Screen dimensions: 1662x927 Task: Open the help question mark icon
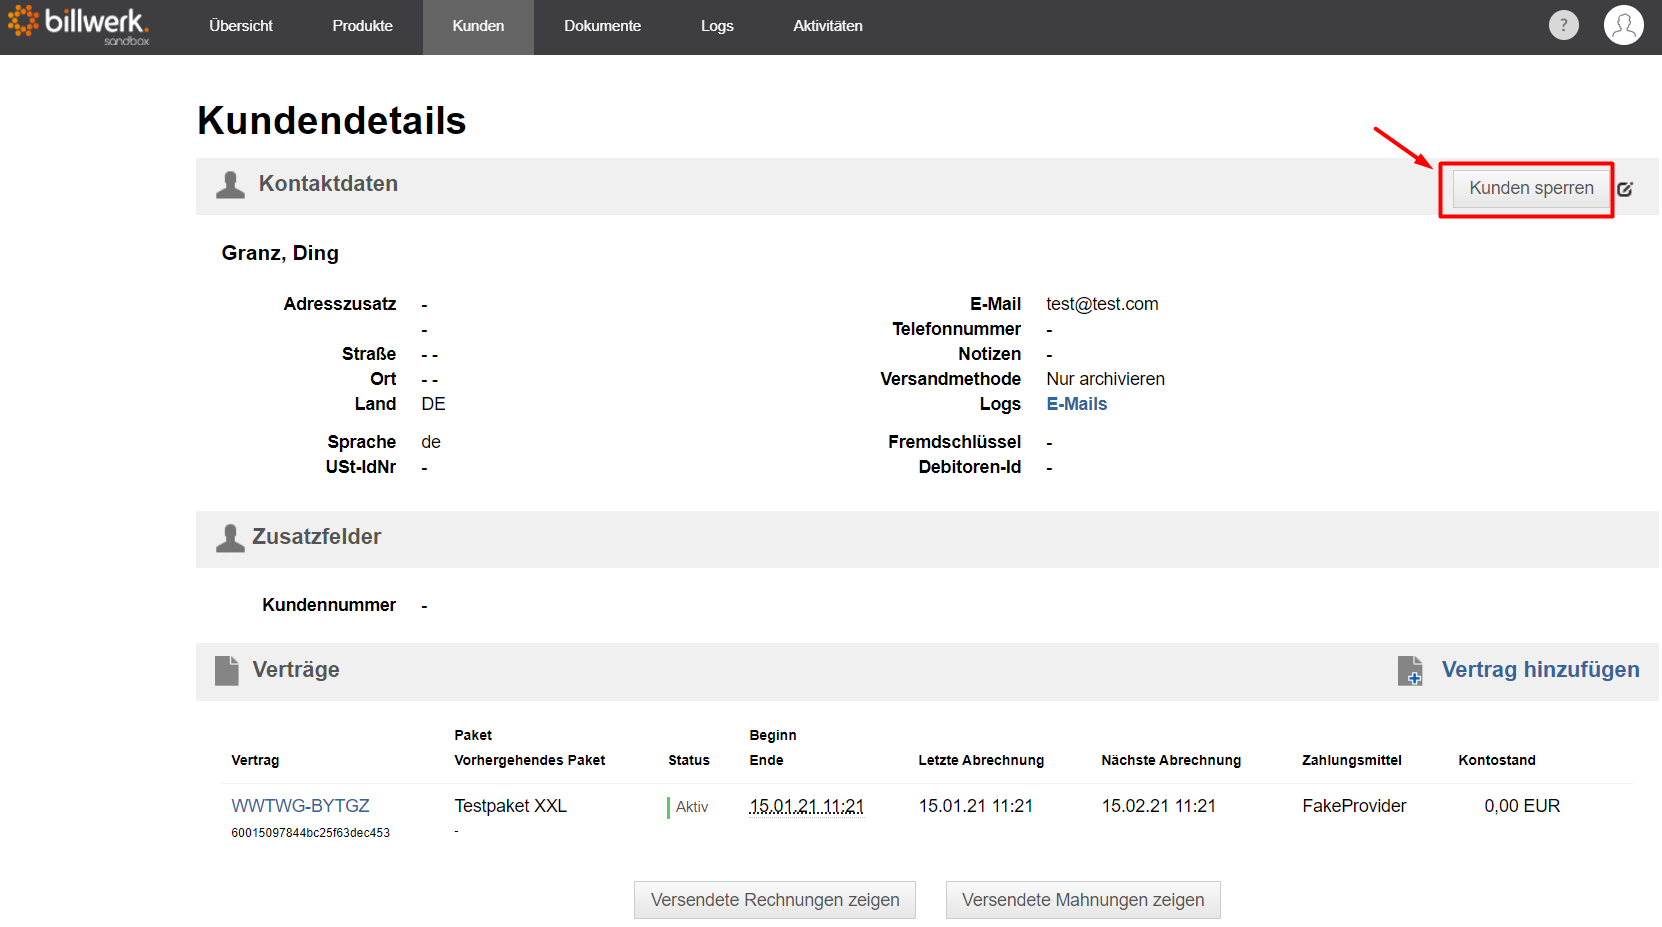[x=1563, y=25]
